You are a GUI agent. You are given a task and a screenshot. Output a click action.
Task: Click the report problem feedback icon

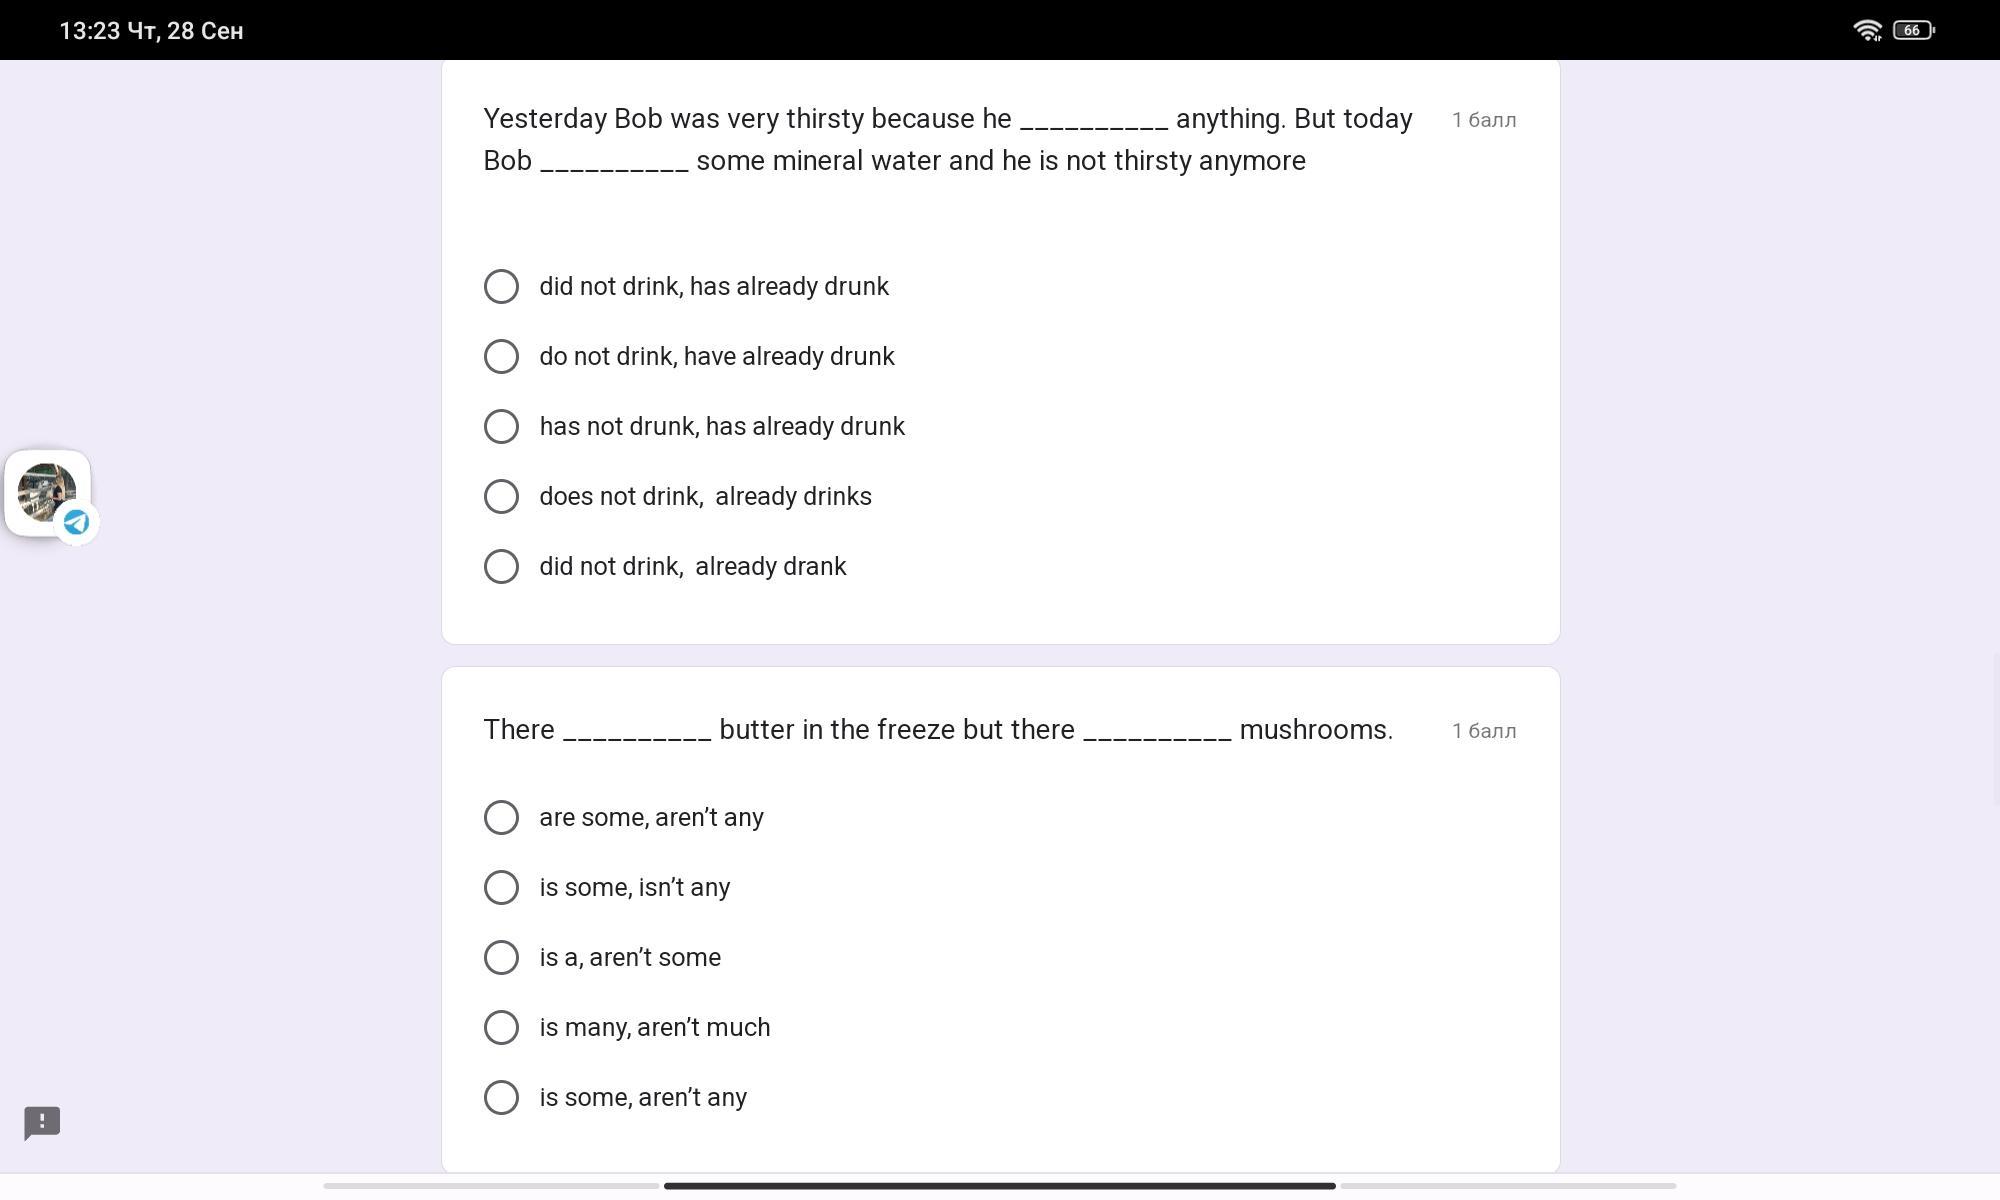tap(42, 1123)
